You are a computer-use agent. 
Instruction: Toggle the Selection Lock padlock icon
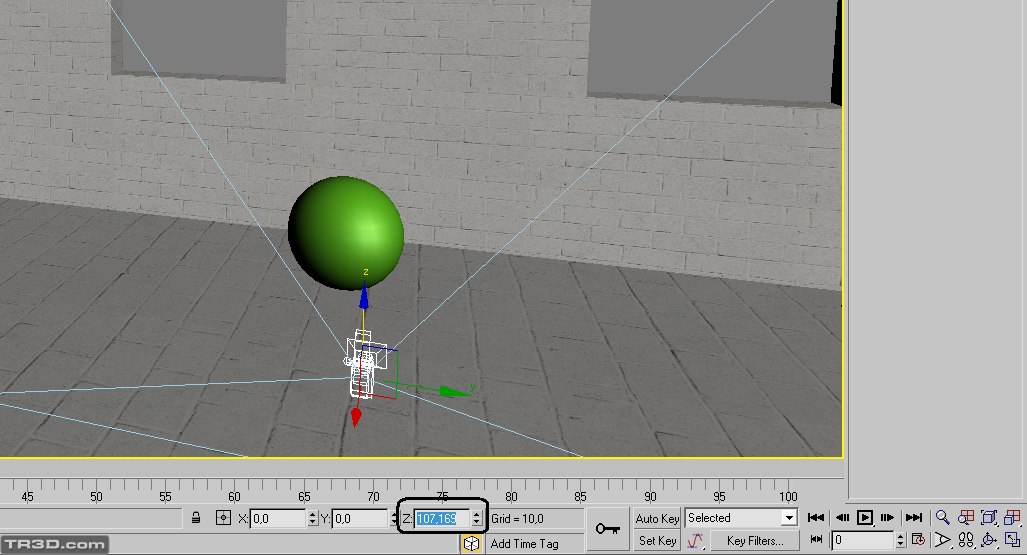click(x=196, y=518)
